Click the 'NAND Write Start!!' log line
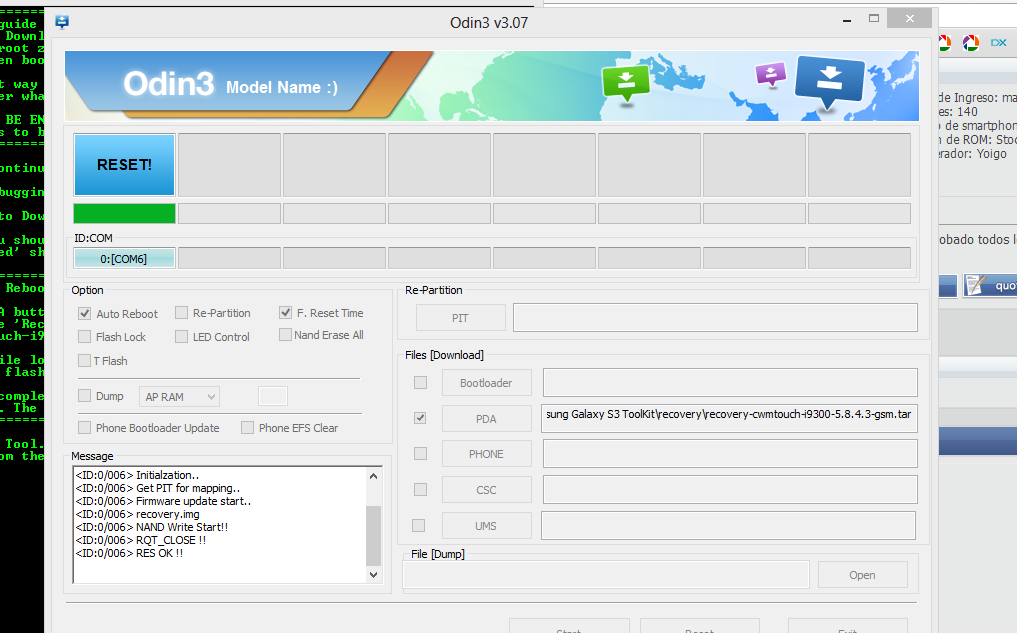 coord(152,527)
